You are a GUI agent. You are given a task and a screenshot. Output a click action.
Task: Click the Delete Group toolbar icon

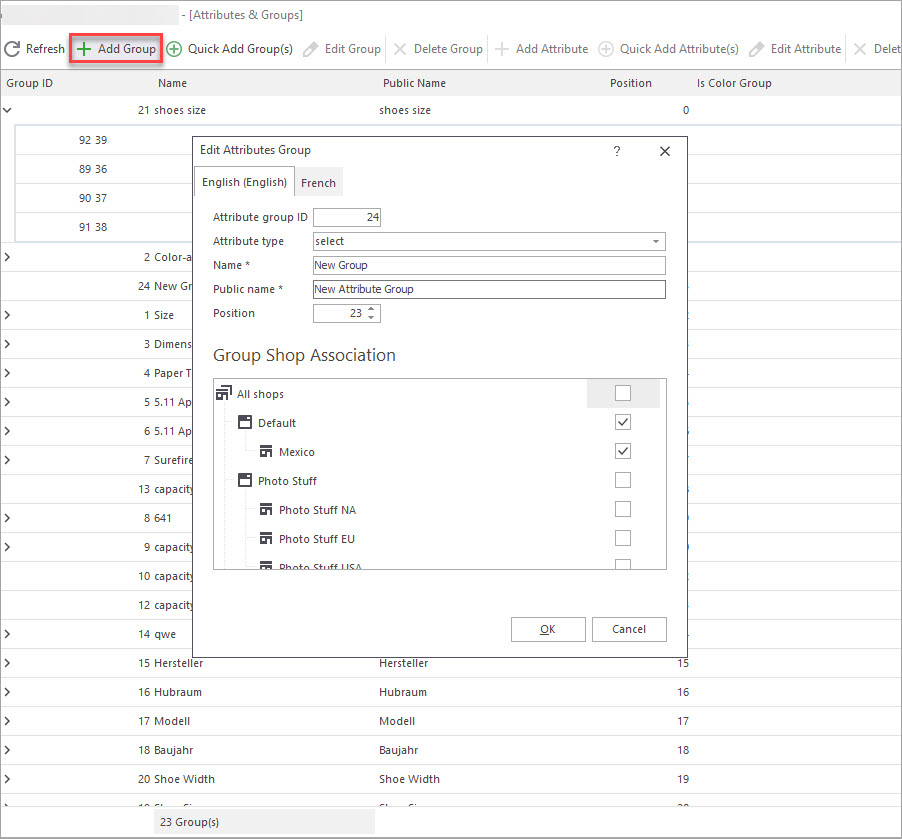click(x=400, y=49)
